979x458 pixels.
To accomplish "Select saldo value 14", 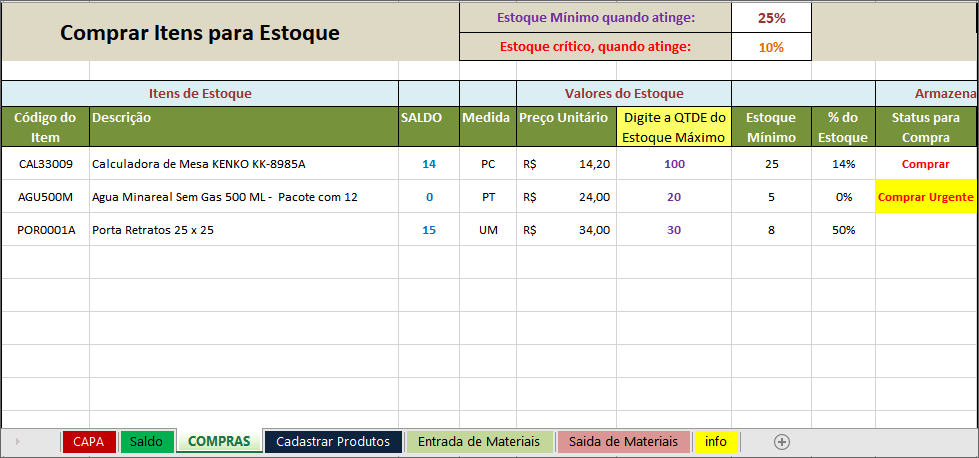I will click(429, 164).
